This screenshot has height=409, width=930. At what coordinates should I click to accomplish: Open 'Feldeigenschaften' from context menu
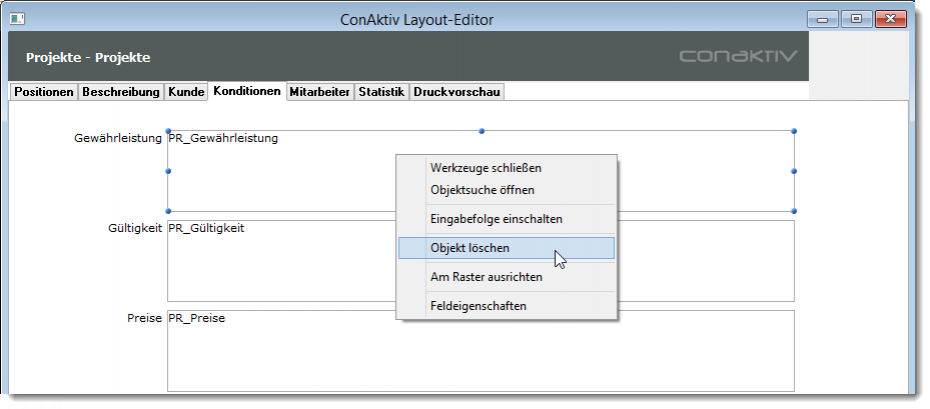(478, 306)
